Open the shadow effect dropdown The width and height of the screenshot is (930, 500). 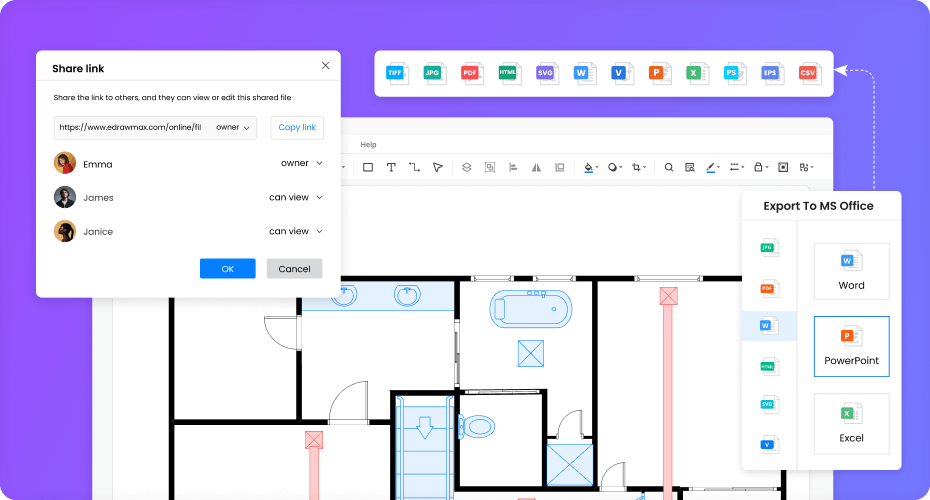(615, 167)
